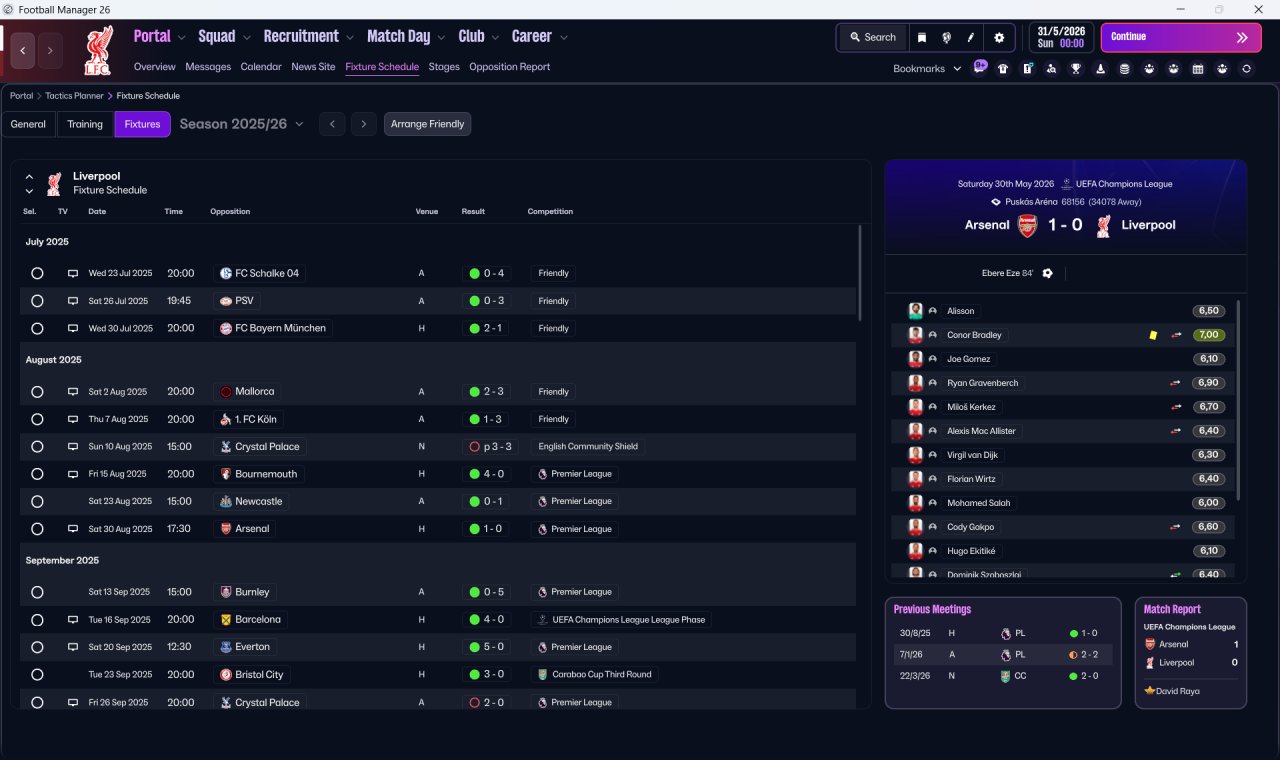Open the Bookmarks dropdown

coord(927,69)
